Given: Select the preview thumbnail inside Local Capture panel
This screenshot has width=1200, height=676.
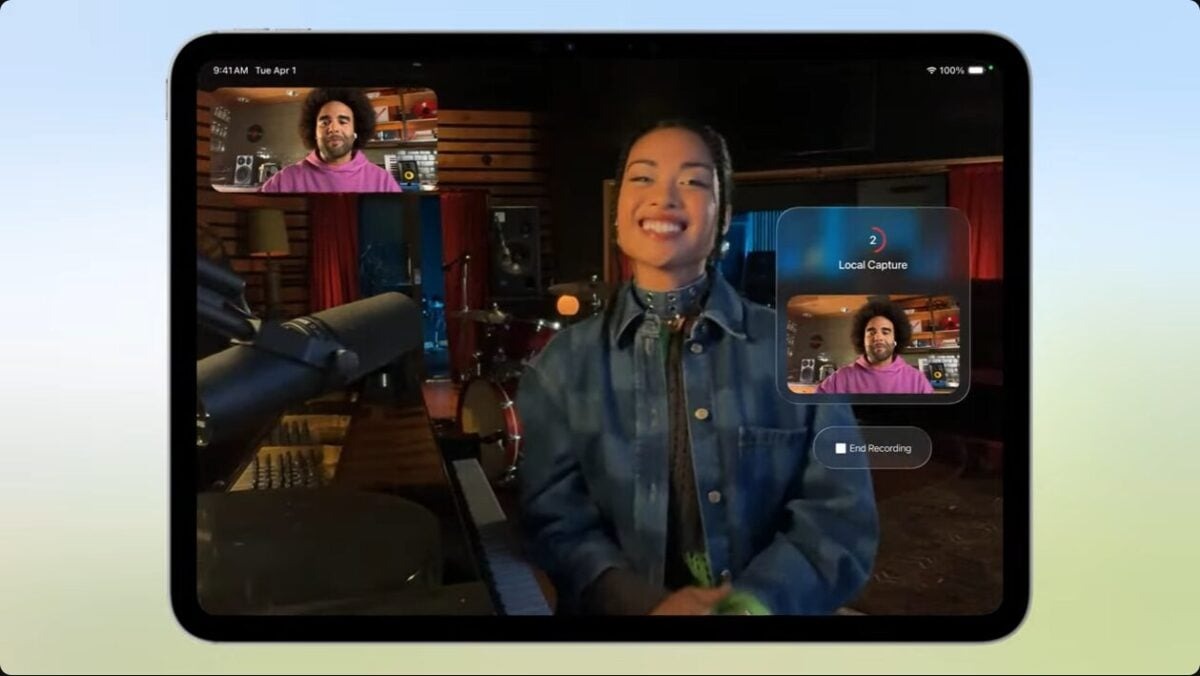Looking at the screenshot, I should tap(873, 345).
